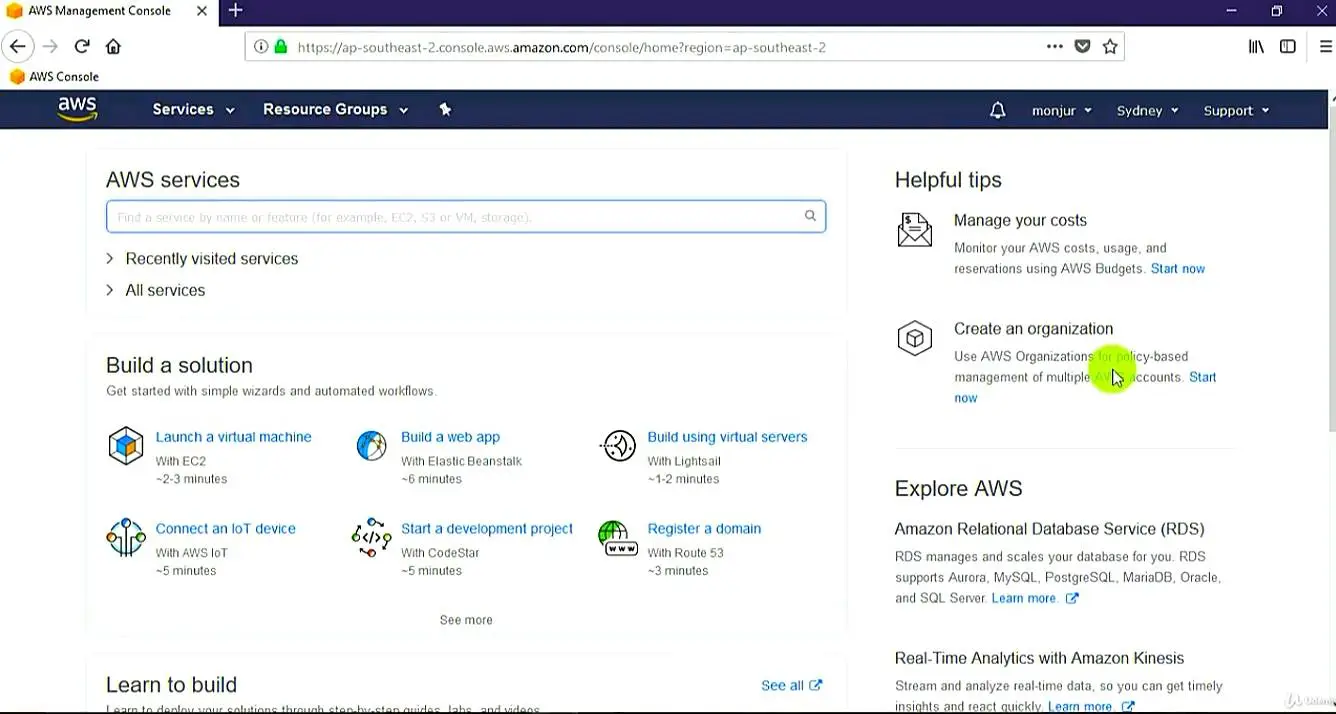Focus the find a service search field
The height and width of the screenshot is (714, 1336).
click(466, 216)
